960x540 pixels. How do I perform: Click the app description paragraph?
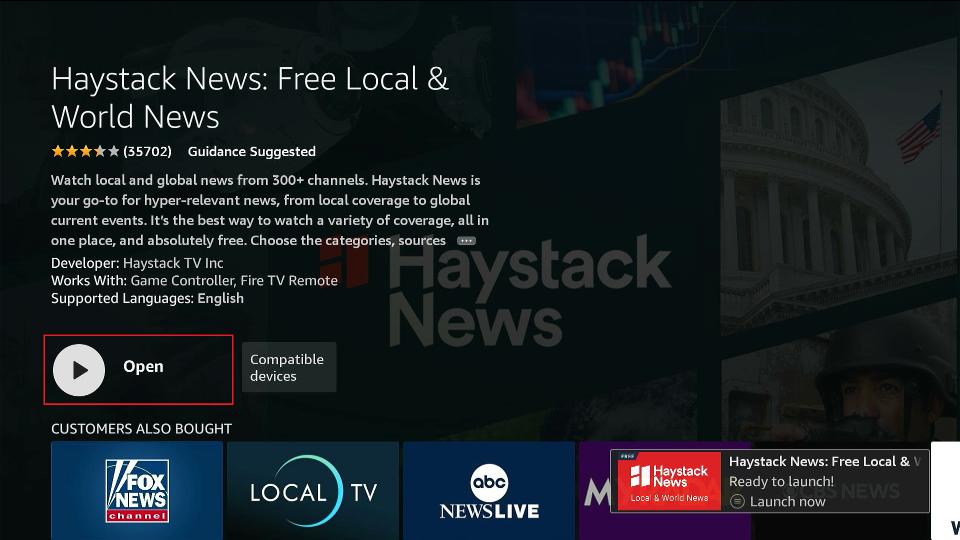coord(269,210)
